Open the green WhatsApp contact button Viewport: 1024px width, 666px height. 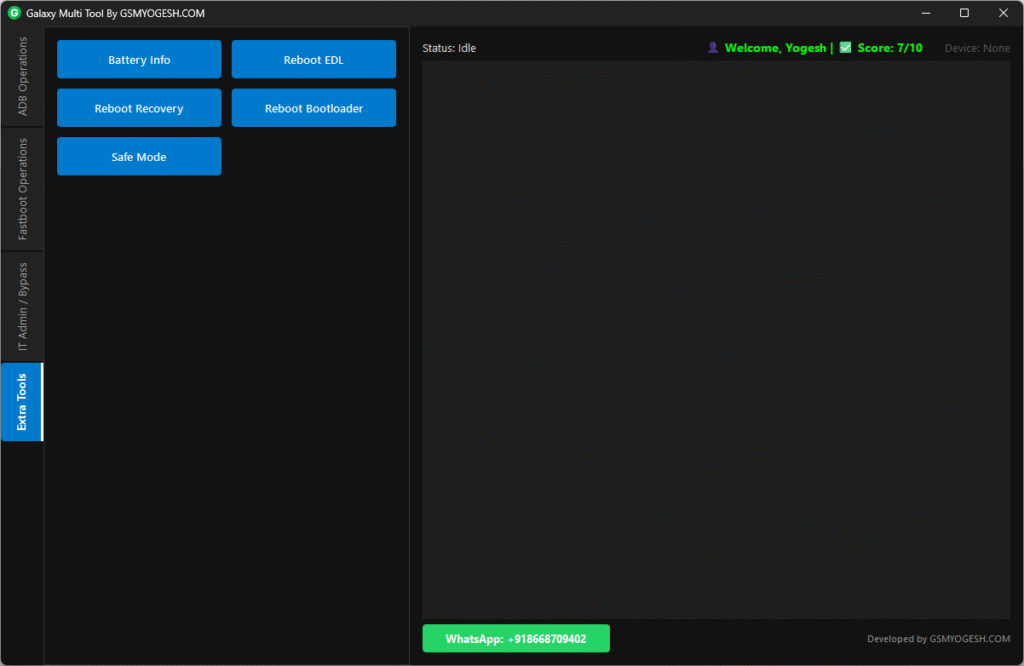pyautogui.click(x=515, y=639)
